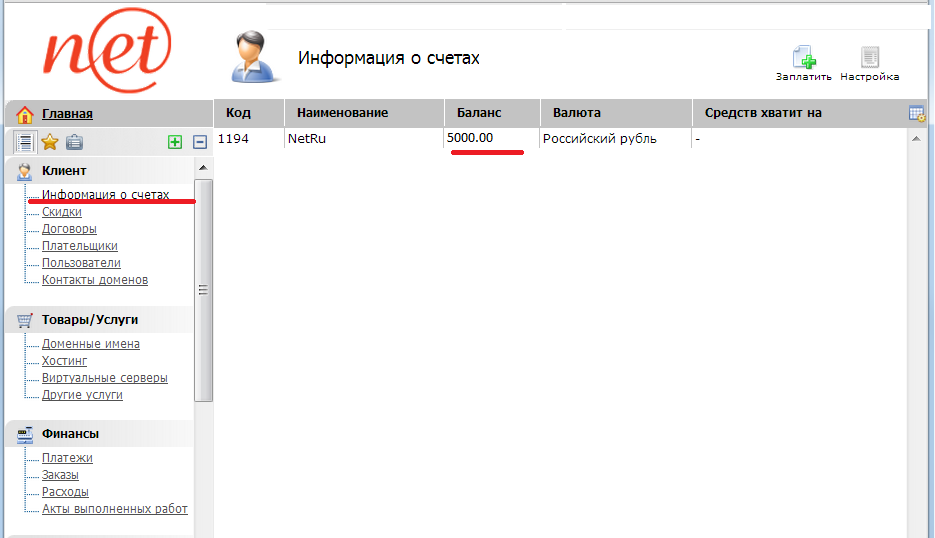Expand all menu sections with green plus

[x=175, y=143]
